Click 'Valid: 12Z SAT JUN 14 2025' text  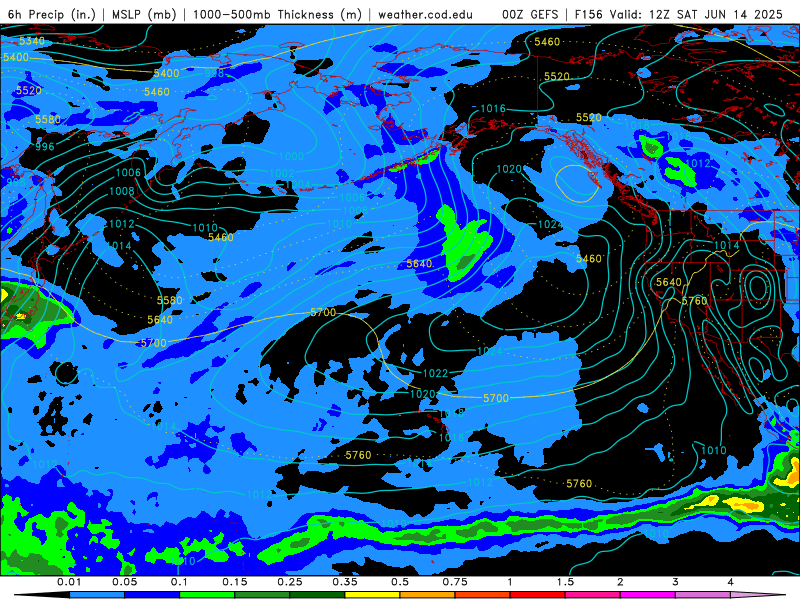[x=696, y=14]
